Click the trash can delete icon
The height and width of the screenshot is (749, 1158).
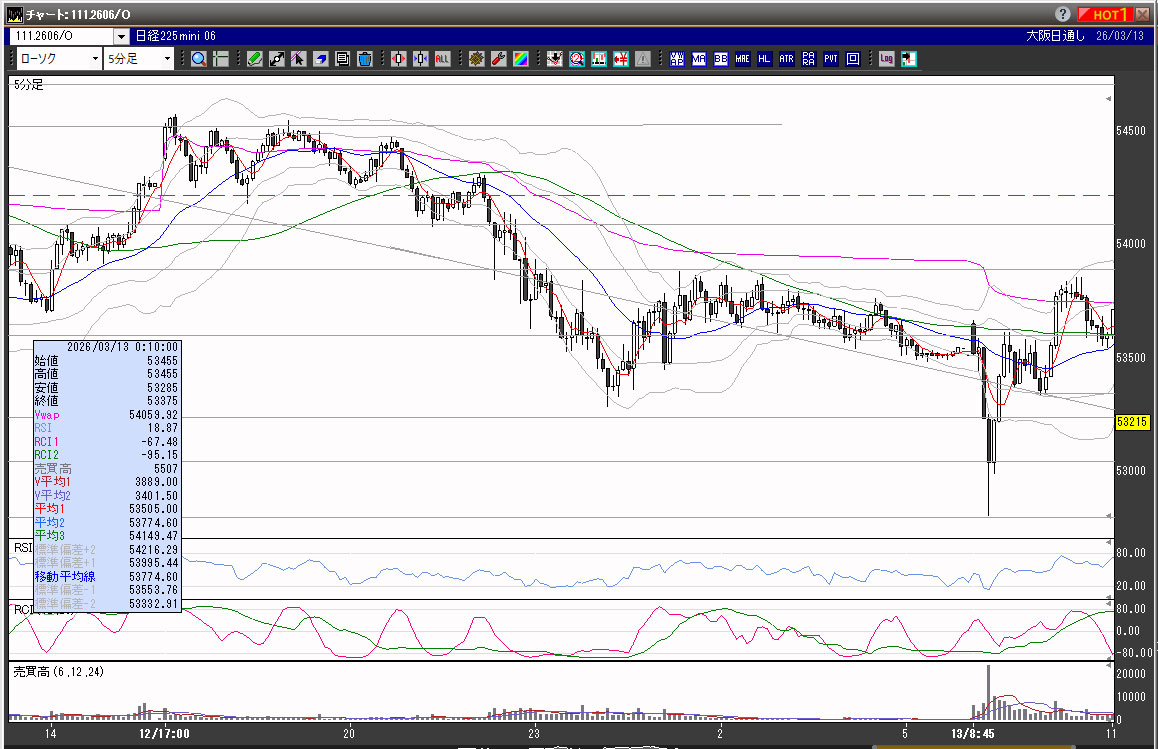tap(365, 59)
